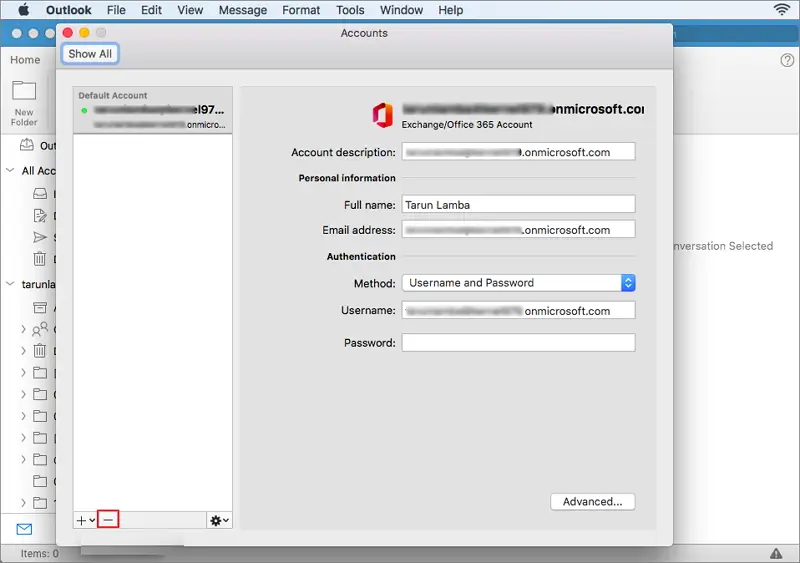Click the minus button to remove account
The image size is (800, 563).
108,520
